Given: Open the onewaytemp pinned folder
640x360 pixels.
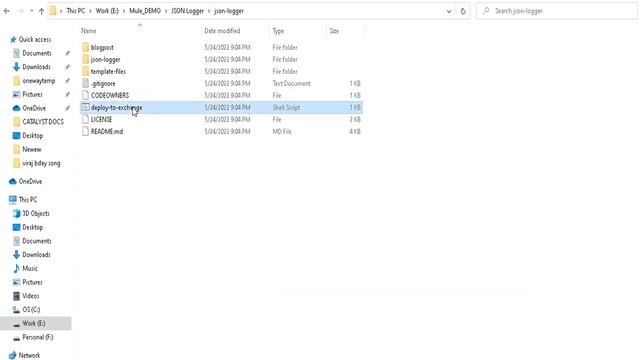Looking at the screenshot, I should point(38,81).
